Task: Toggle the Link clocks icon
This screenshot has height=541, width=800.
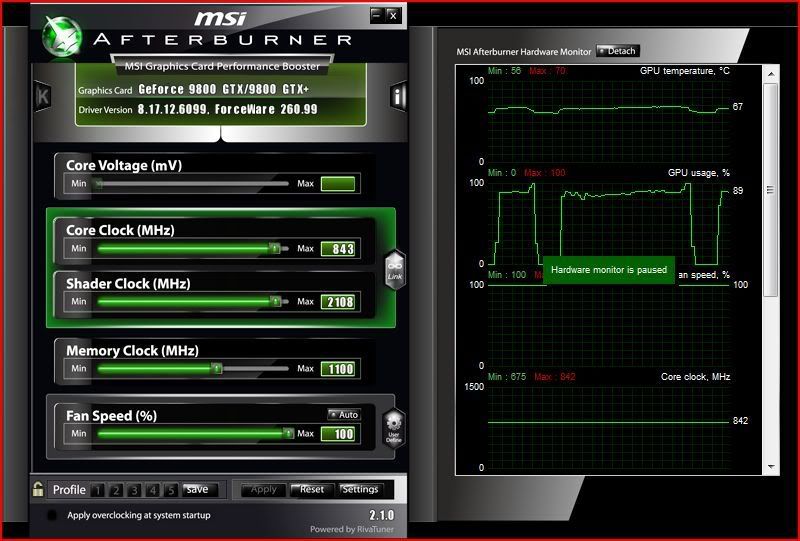Action: tap(395, 270)
